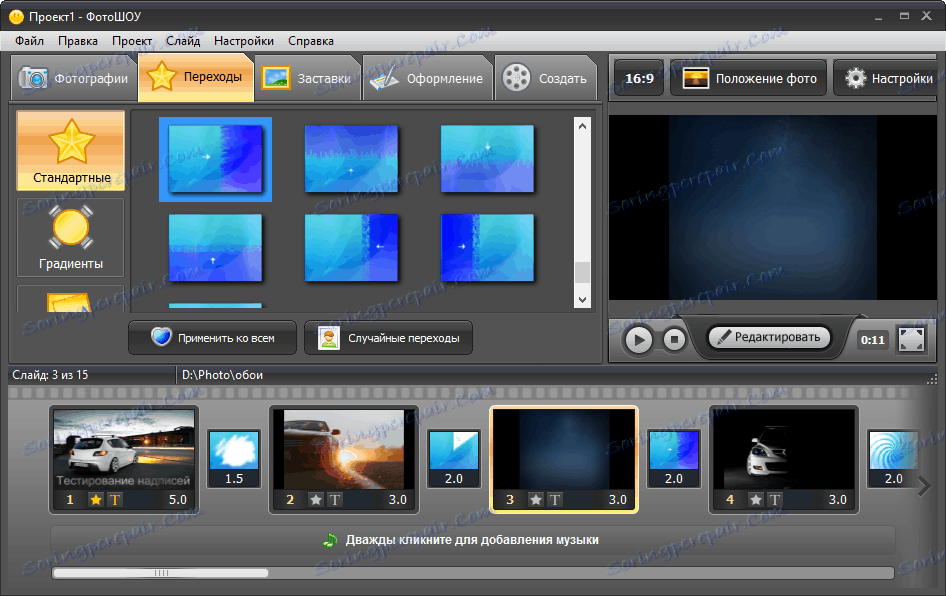The height and width of the screenshot is (596, 946).
Task: Click the T text icon on slide 1
Action: (115, 499)
